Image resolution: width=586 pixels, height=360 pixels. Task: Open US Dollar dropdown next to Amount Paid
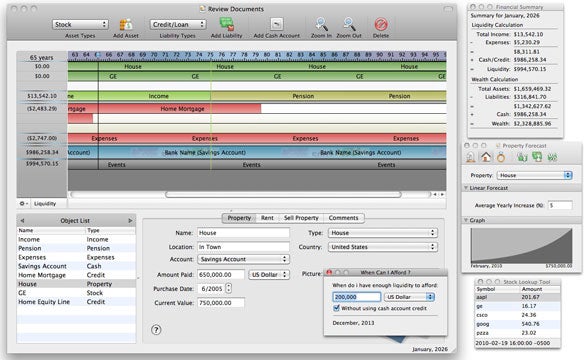point(269,274)
